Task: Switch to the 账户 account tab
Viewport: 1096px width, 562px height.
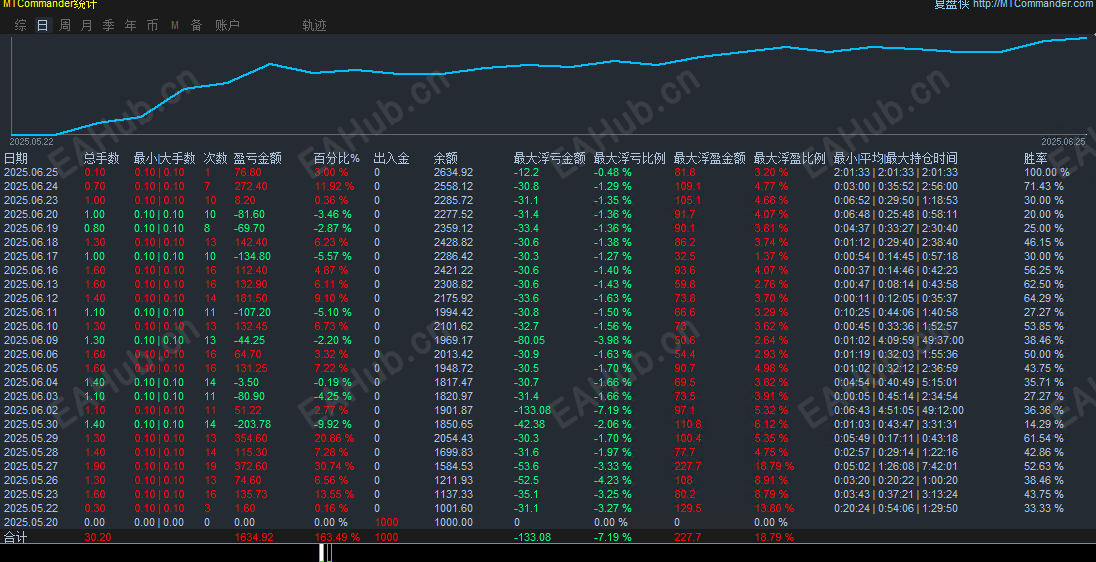Action: 227,25
